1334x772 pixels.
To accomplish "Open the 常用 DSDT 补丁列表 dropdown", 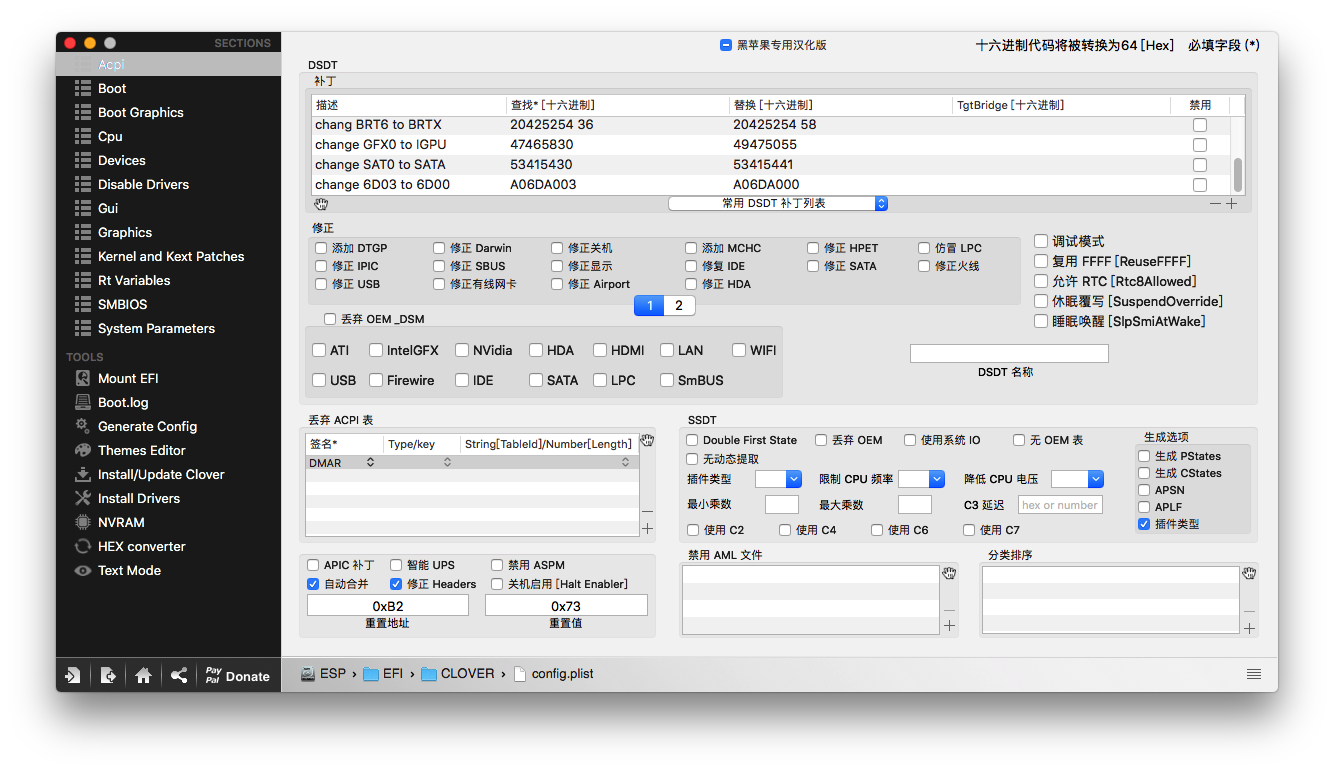I will (778, 203).
